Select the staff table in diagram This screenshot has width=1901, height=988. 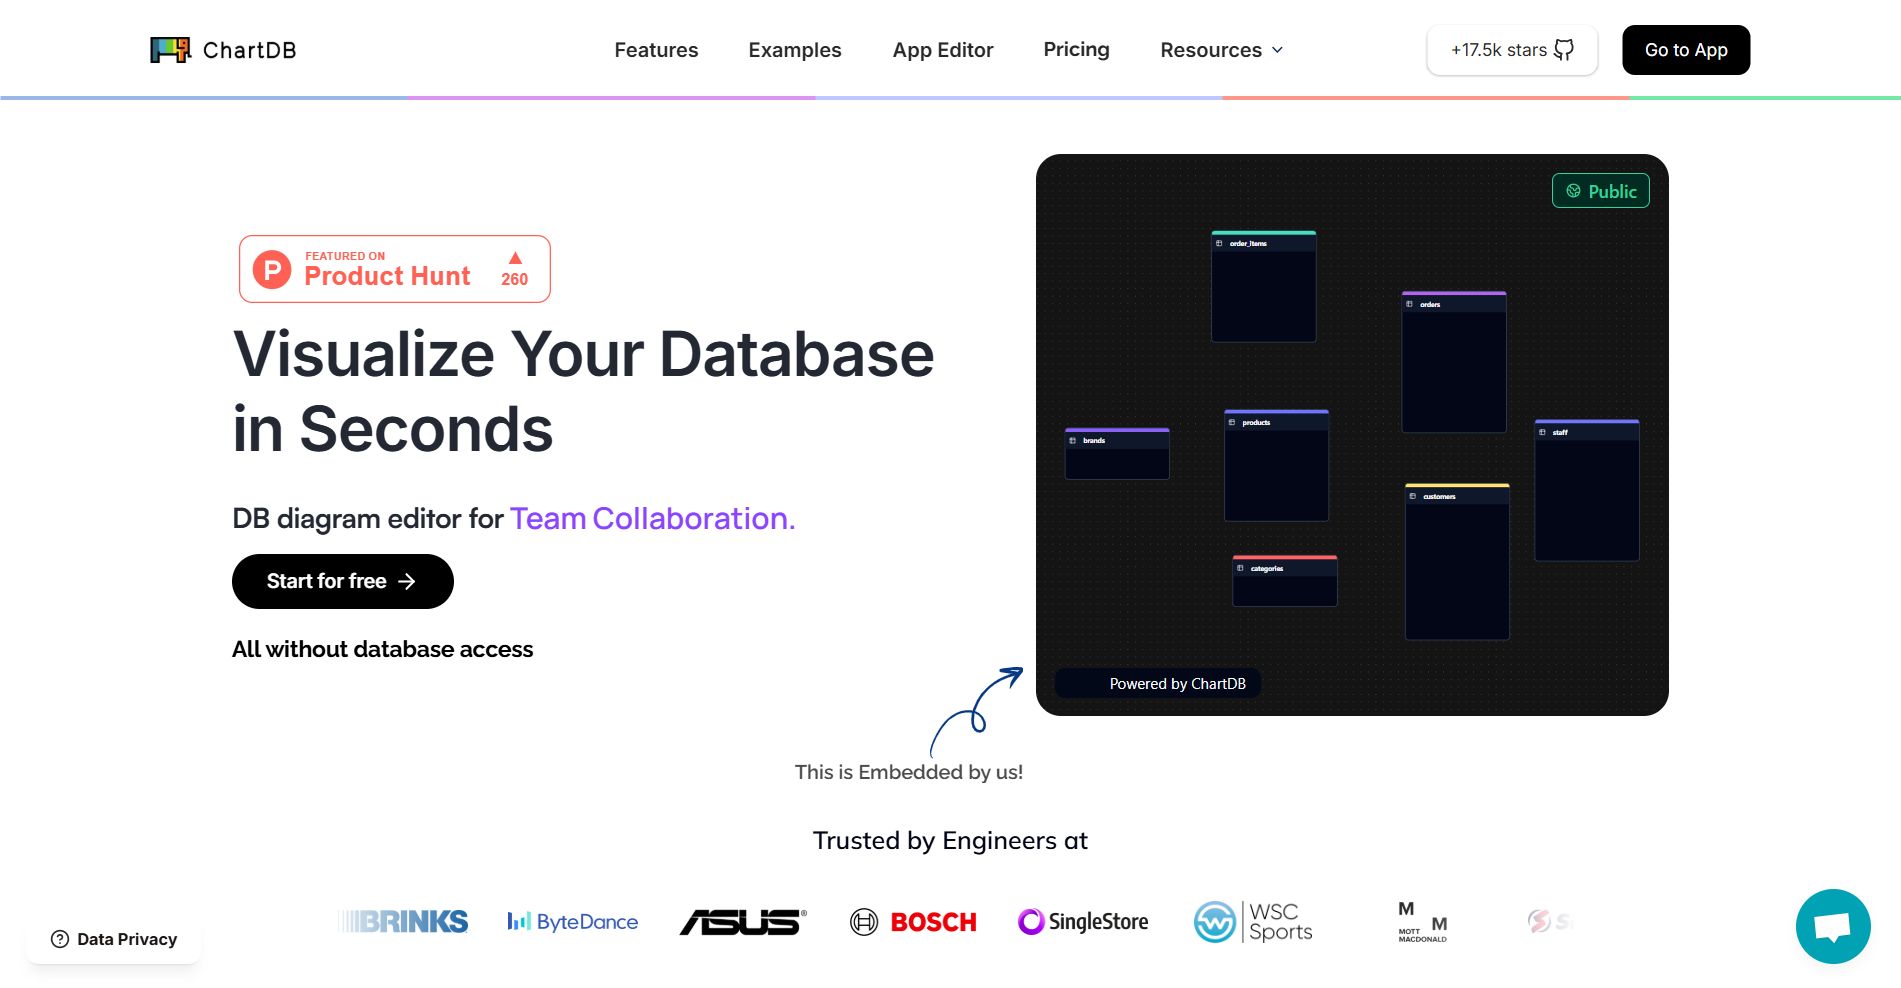pyautogui.click(x=1587, y=490)
